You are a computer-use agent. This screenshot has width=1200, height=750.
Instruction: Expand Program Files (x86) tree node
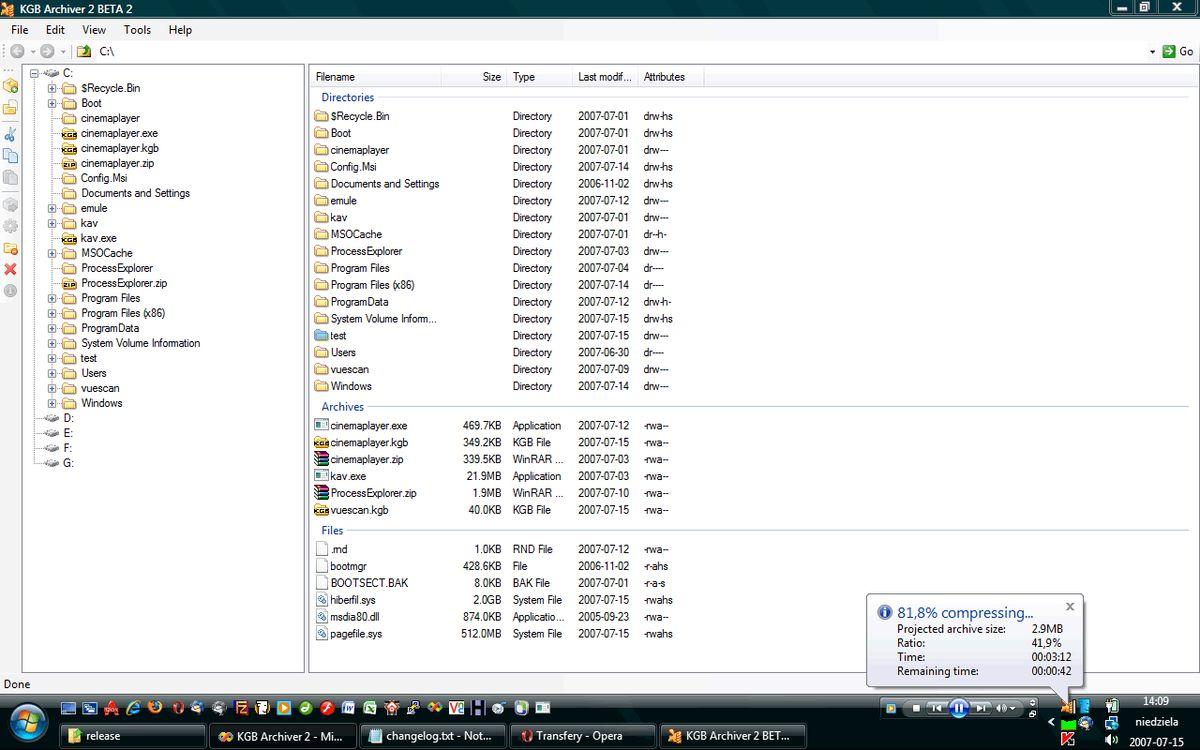(52, 313)
